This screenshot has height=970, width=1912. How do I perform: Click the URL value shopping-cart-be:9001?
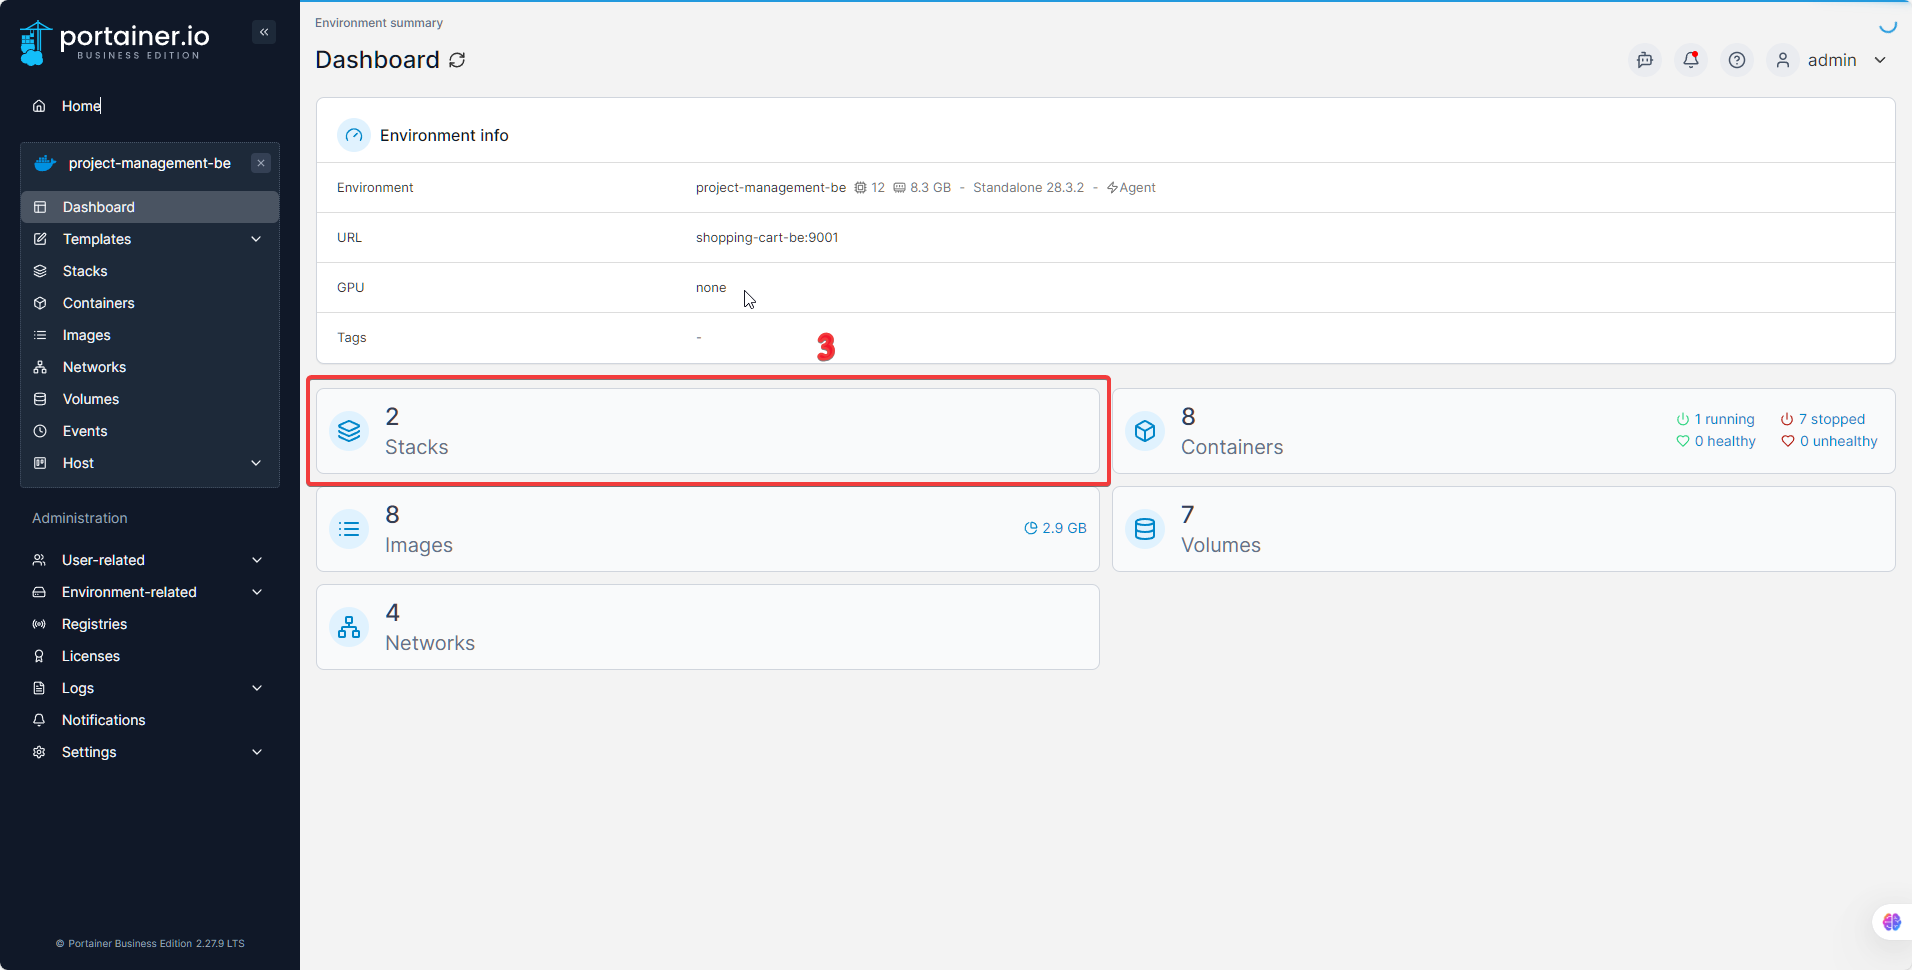[x=767, y=237]
